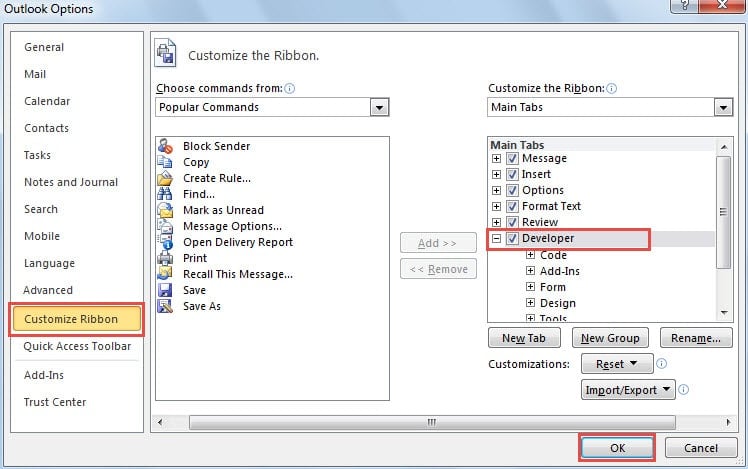Screen dimensions: 748x469
Task: Collapse the Developer tree node
Action: point(496,238)
